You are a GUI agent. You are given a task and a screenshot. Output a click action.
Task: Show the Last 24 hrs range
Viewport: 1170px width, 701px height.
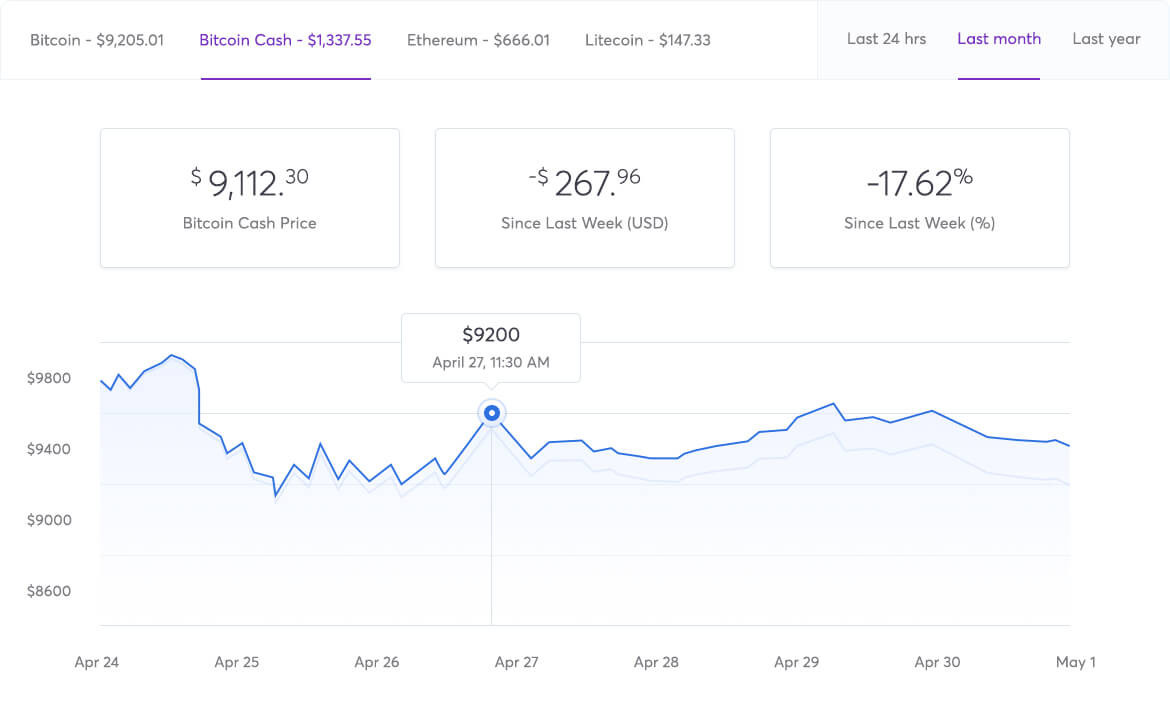click(x=886, y=39)
